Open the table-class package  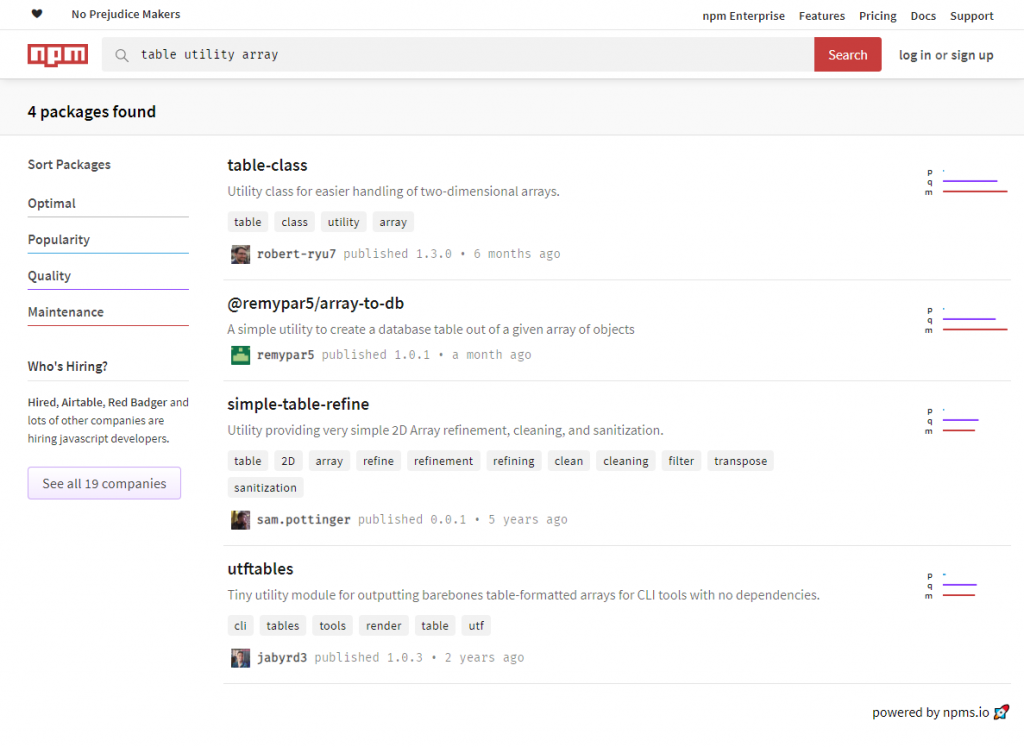pos(267,165)
